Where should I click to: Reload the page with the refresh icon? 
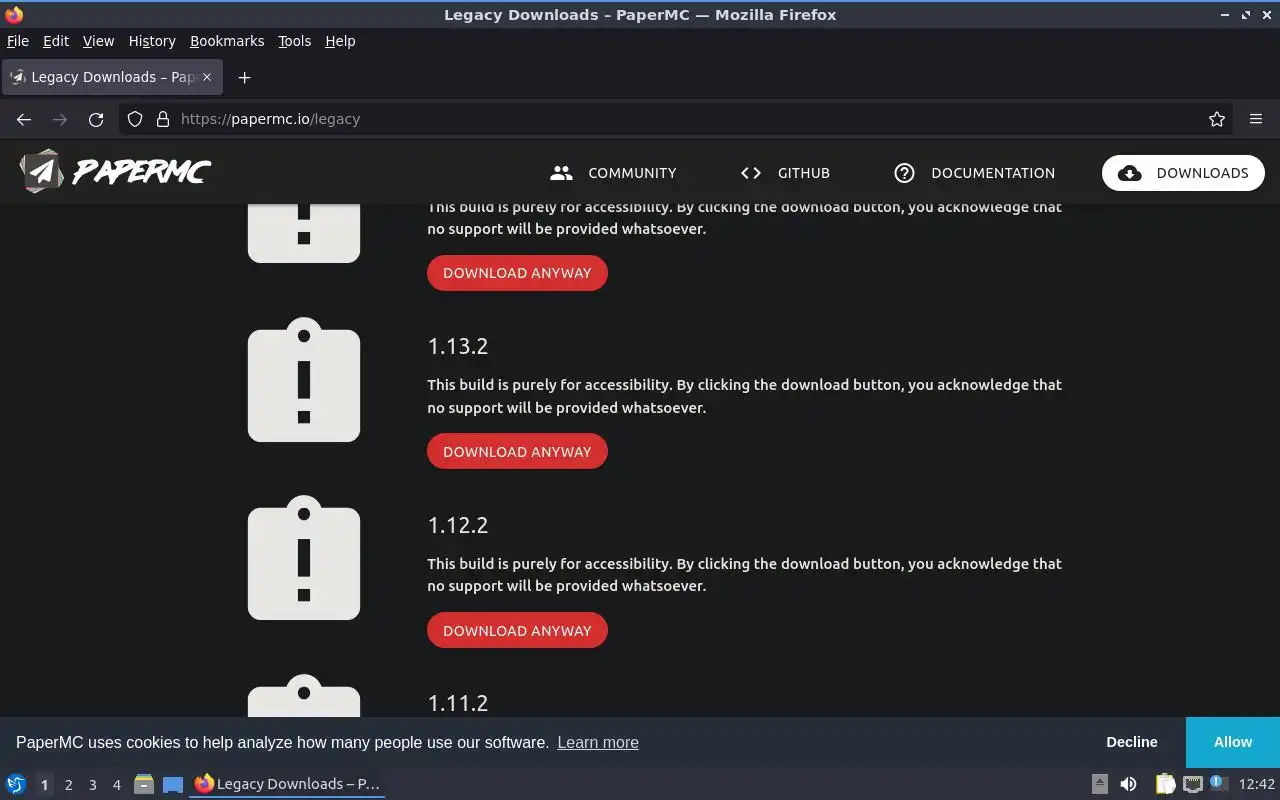pyautogui.click(x=96, y=119)
